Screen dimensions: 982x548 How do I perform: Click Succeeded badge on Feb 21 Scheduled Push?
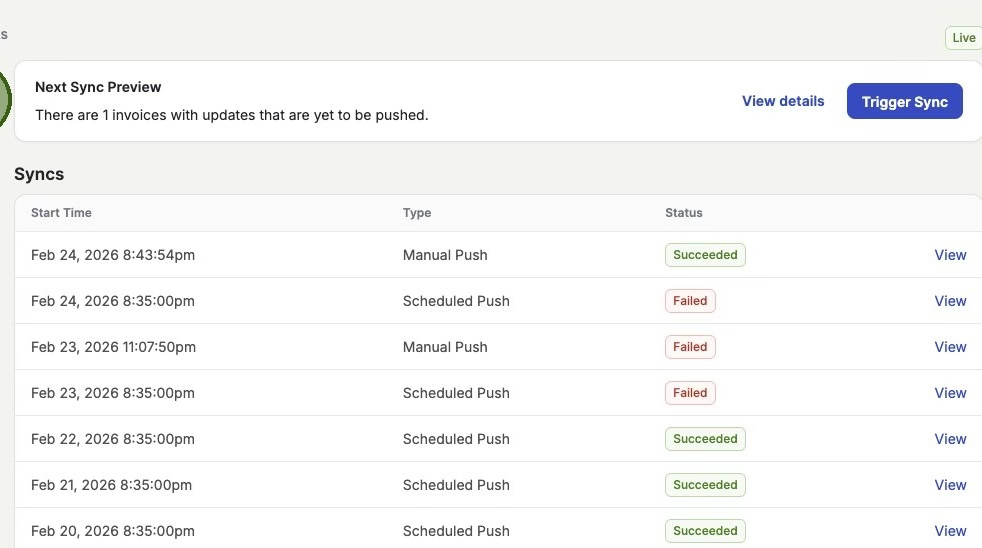(x=705, y=485)
